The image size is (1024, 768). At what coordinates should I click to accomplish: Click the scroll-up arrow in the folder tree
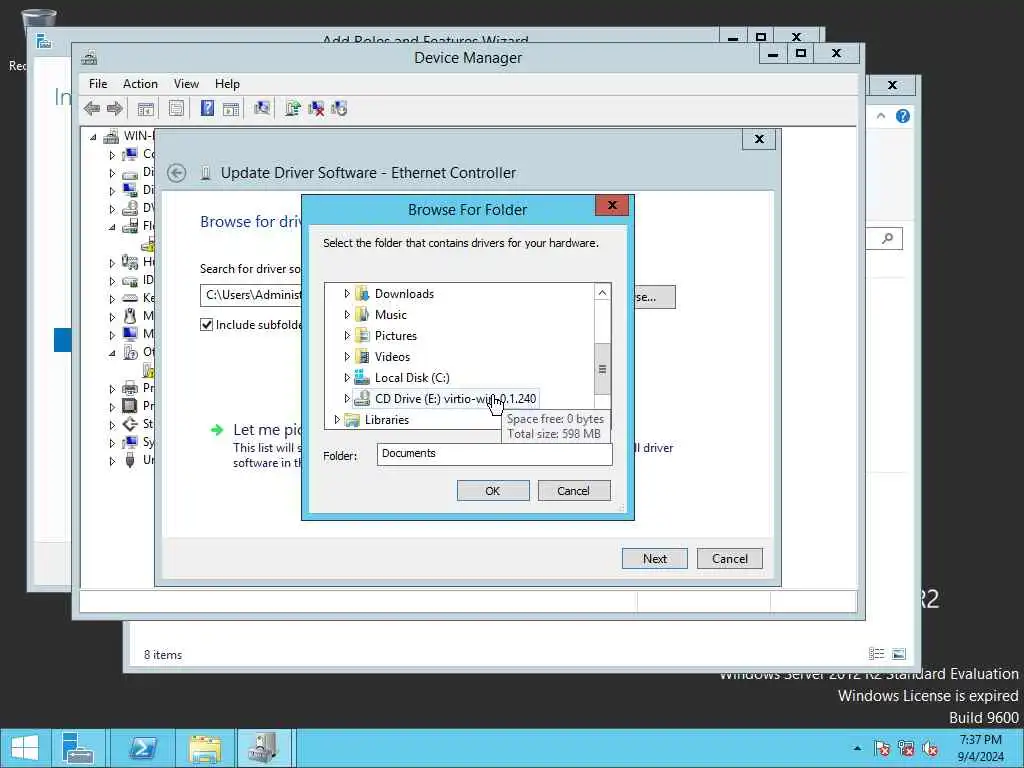[602, 293]
